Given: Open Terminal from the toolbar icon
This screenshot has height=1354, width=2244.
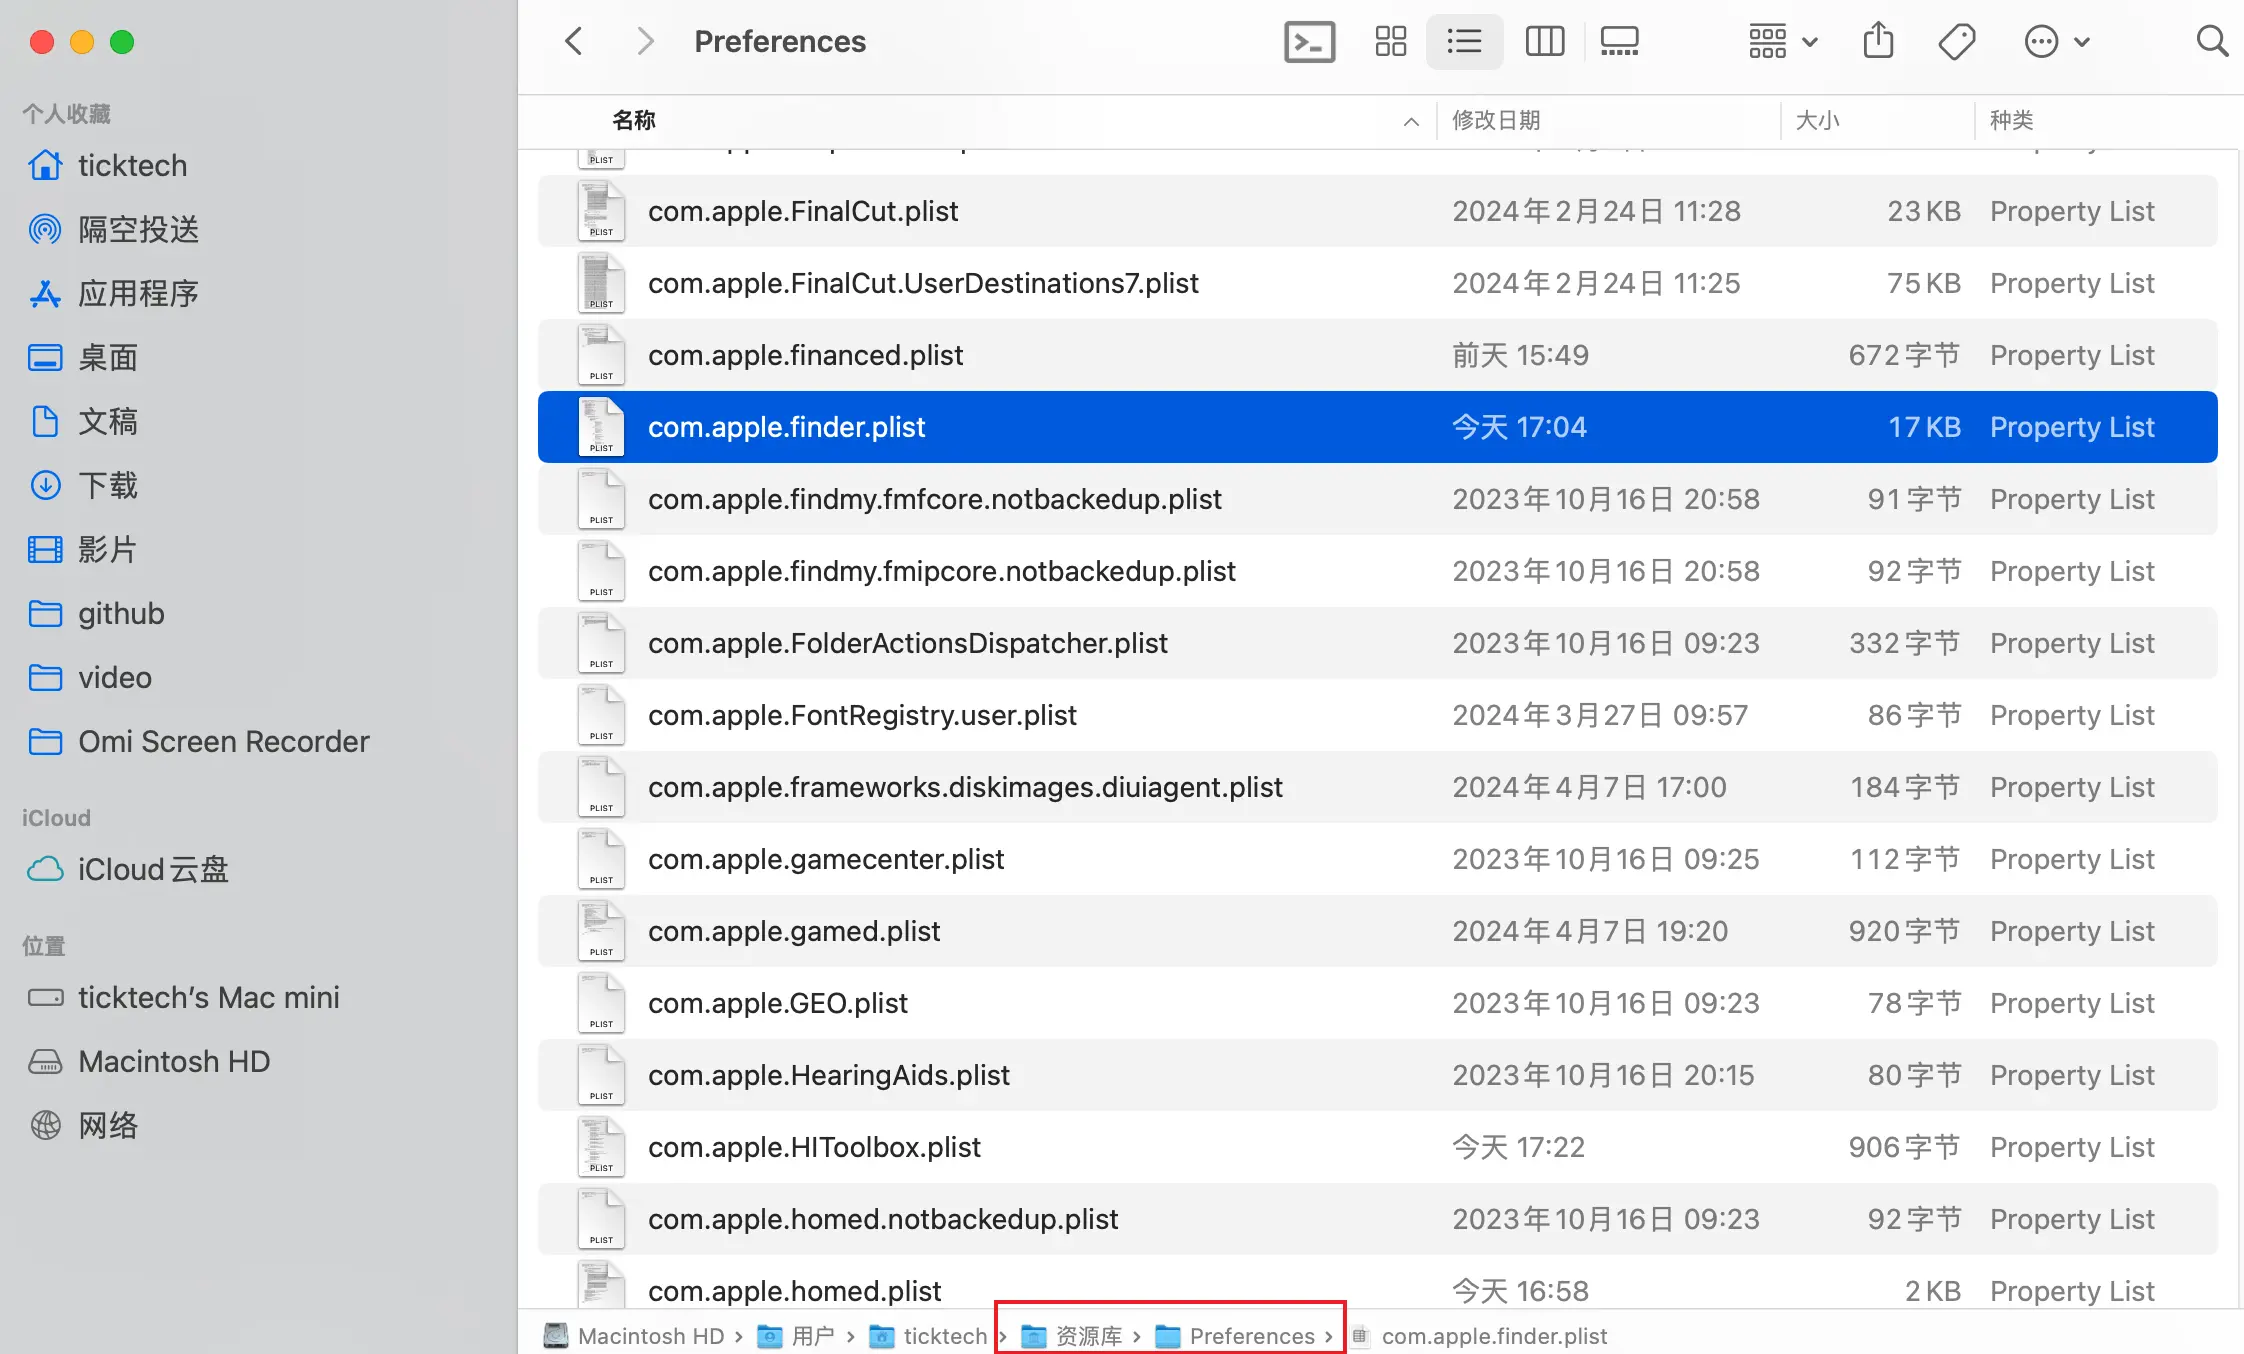Looking at the screenshot, I should click(x=1309, y=41).
